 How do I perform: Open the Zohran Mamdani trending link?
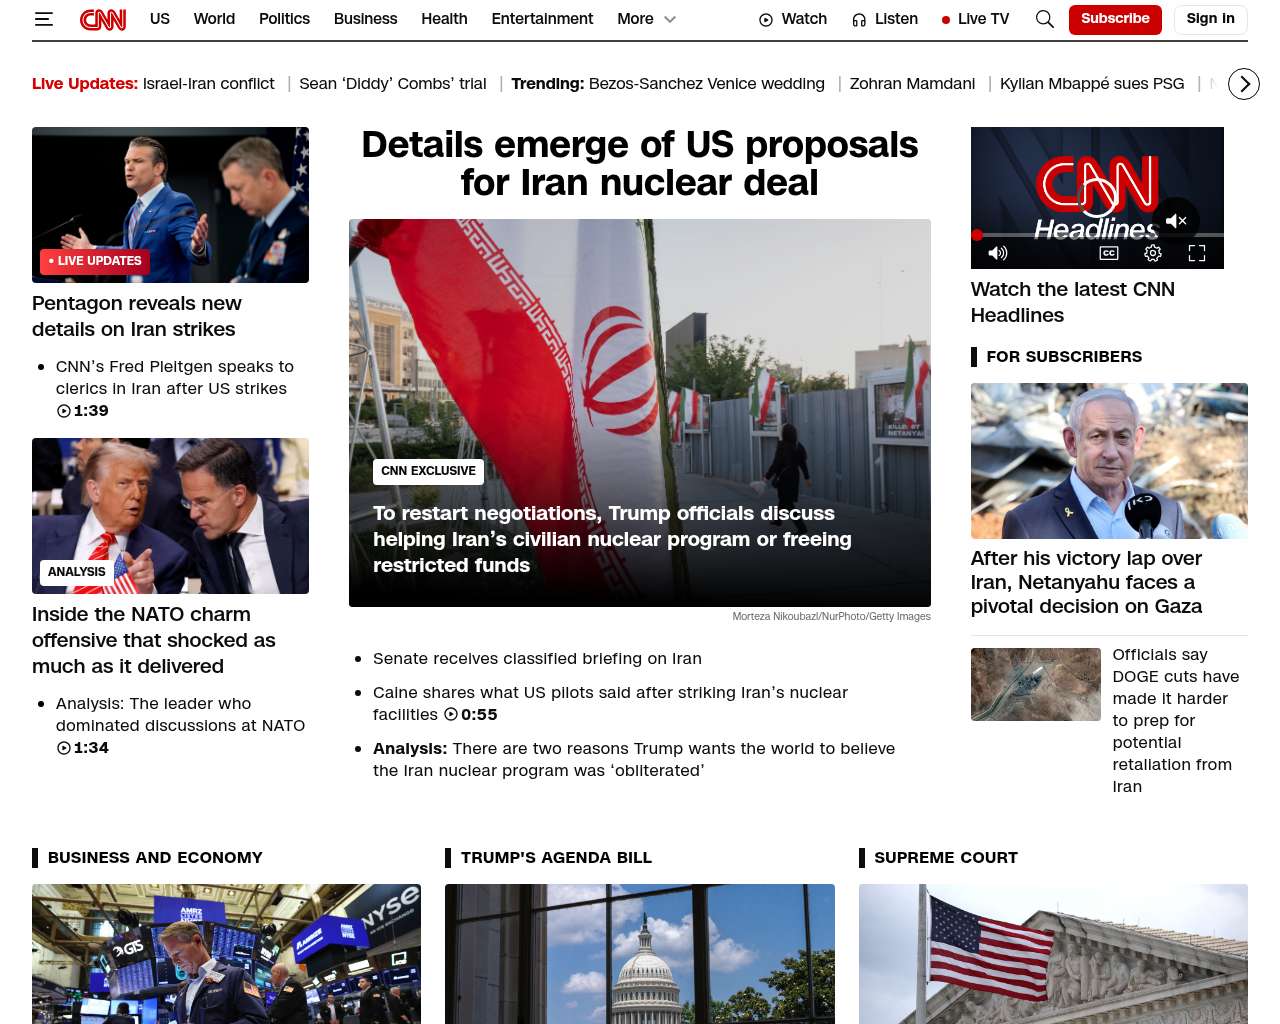click(912, 84)
